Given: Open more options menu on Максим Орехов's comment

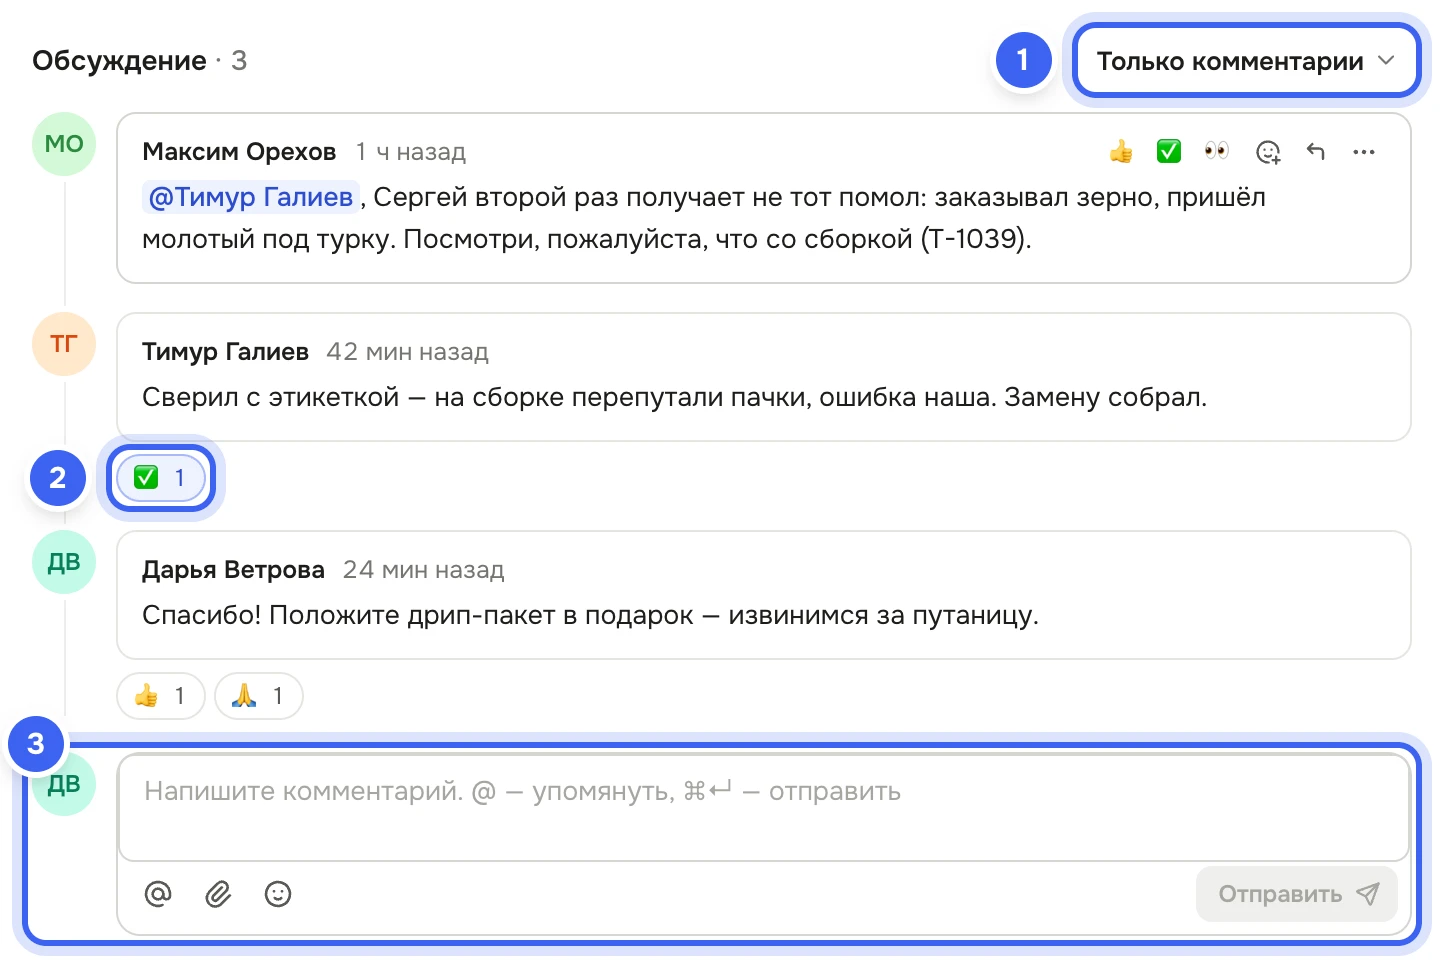Looking at the screenshot, I should click(1364, 152).
